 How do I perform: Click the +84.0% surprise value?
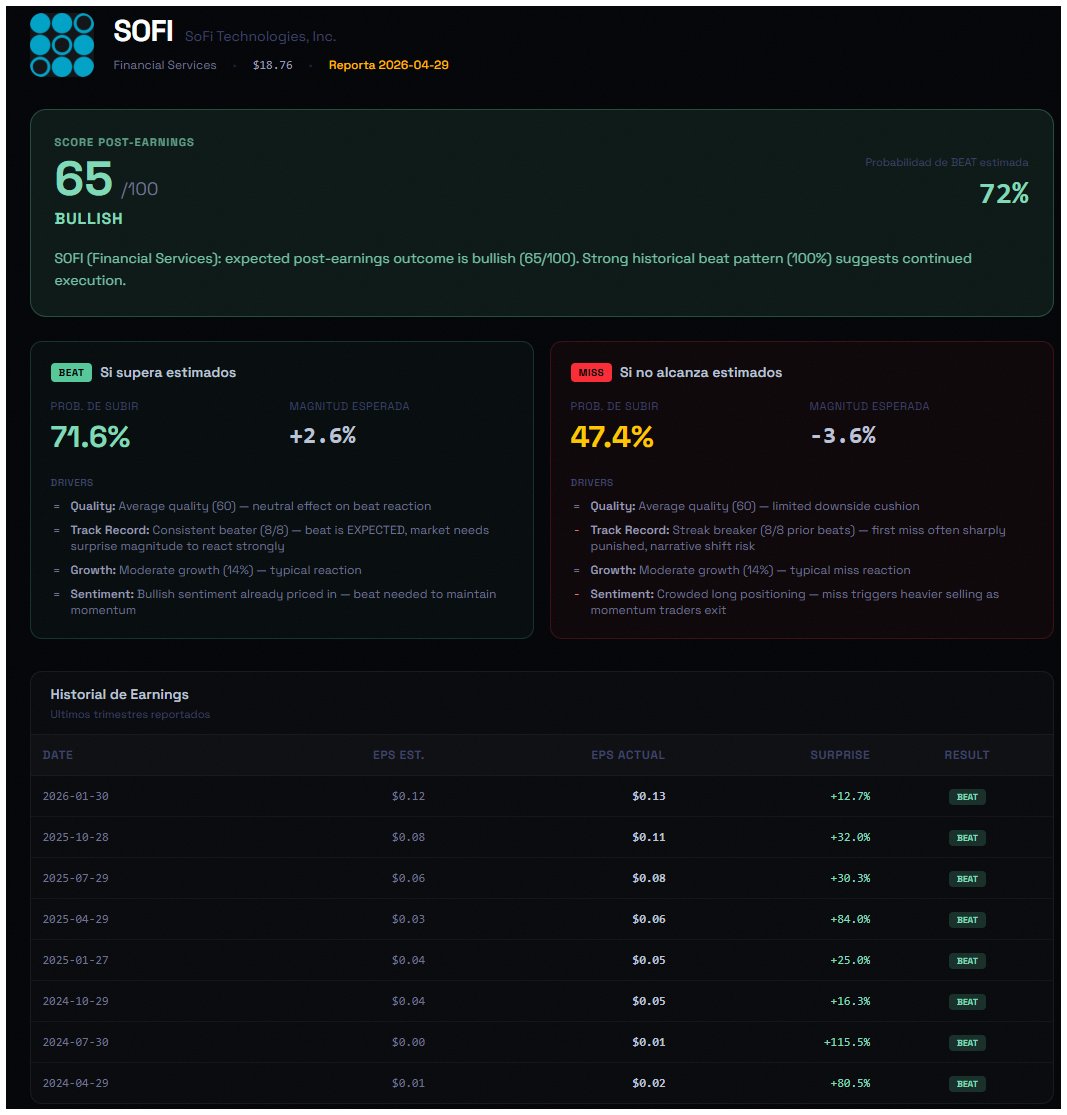[x=850, y=919]
